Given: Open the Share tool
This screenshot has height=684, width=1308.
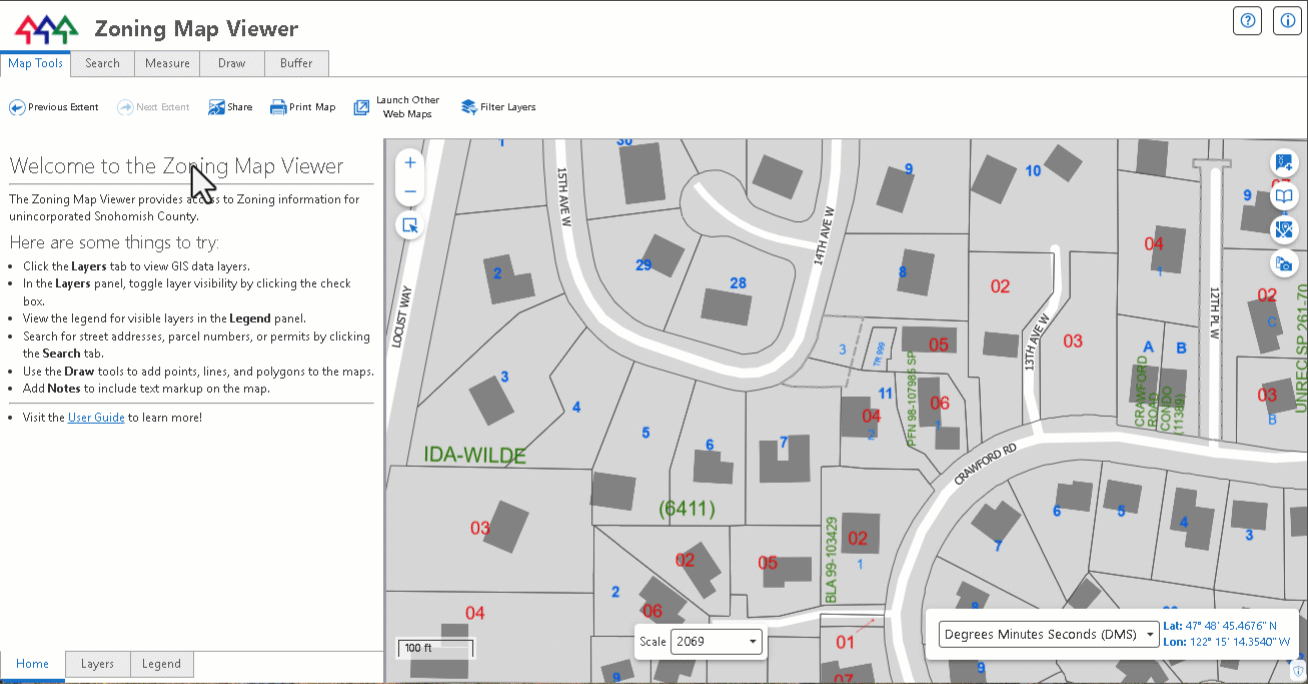Looking at the screenshot, I should (x=230, y=107).
